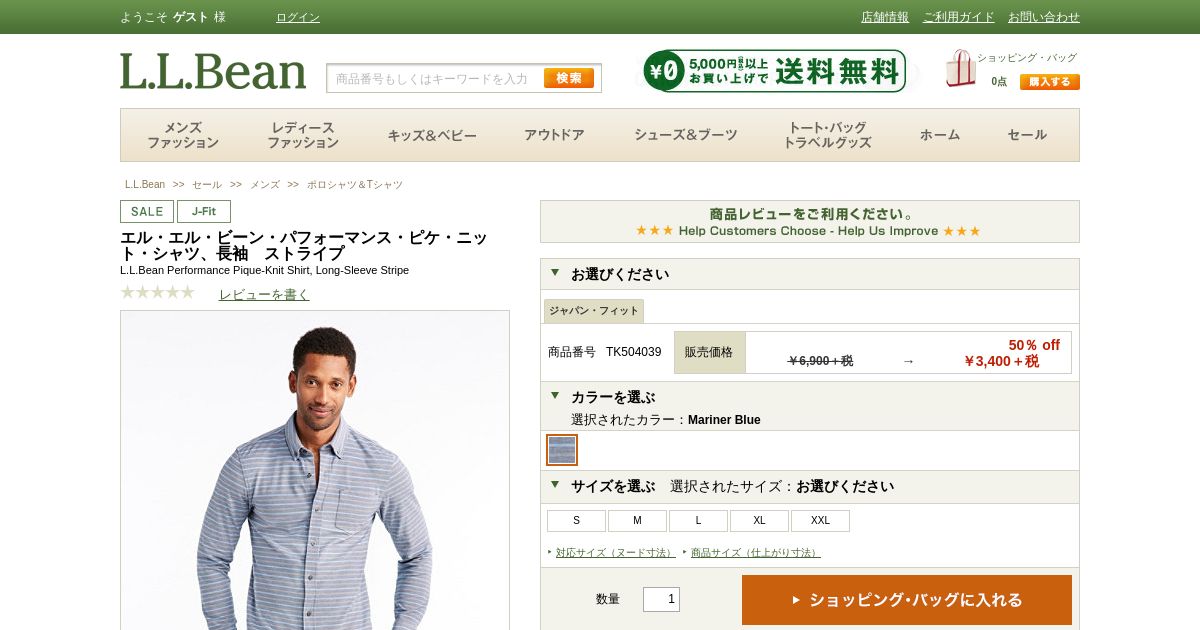Choose size M

coord(637,521)
